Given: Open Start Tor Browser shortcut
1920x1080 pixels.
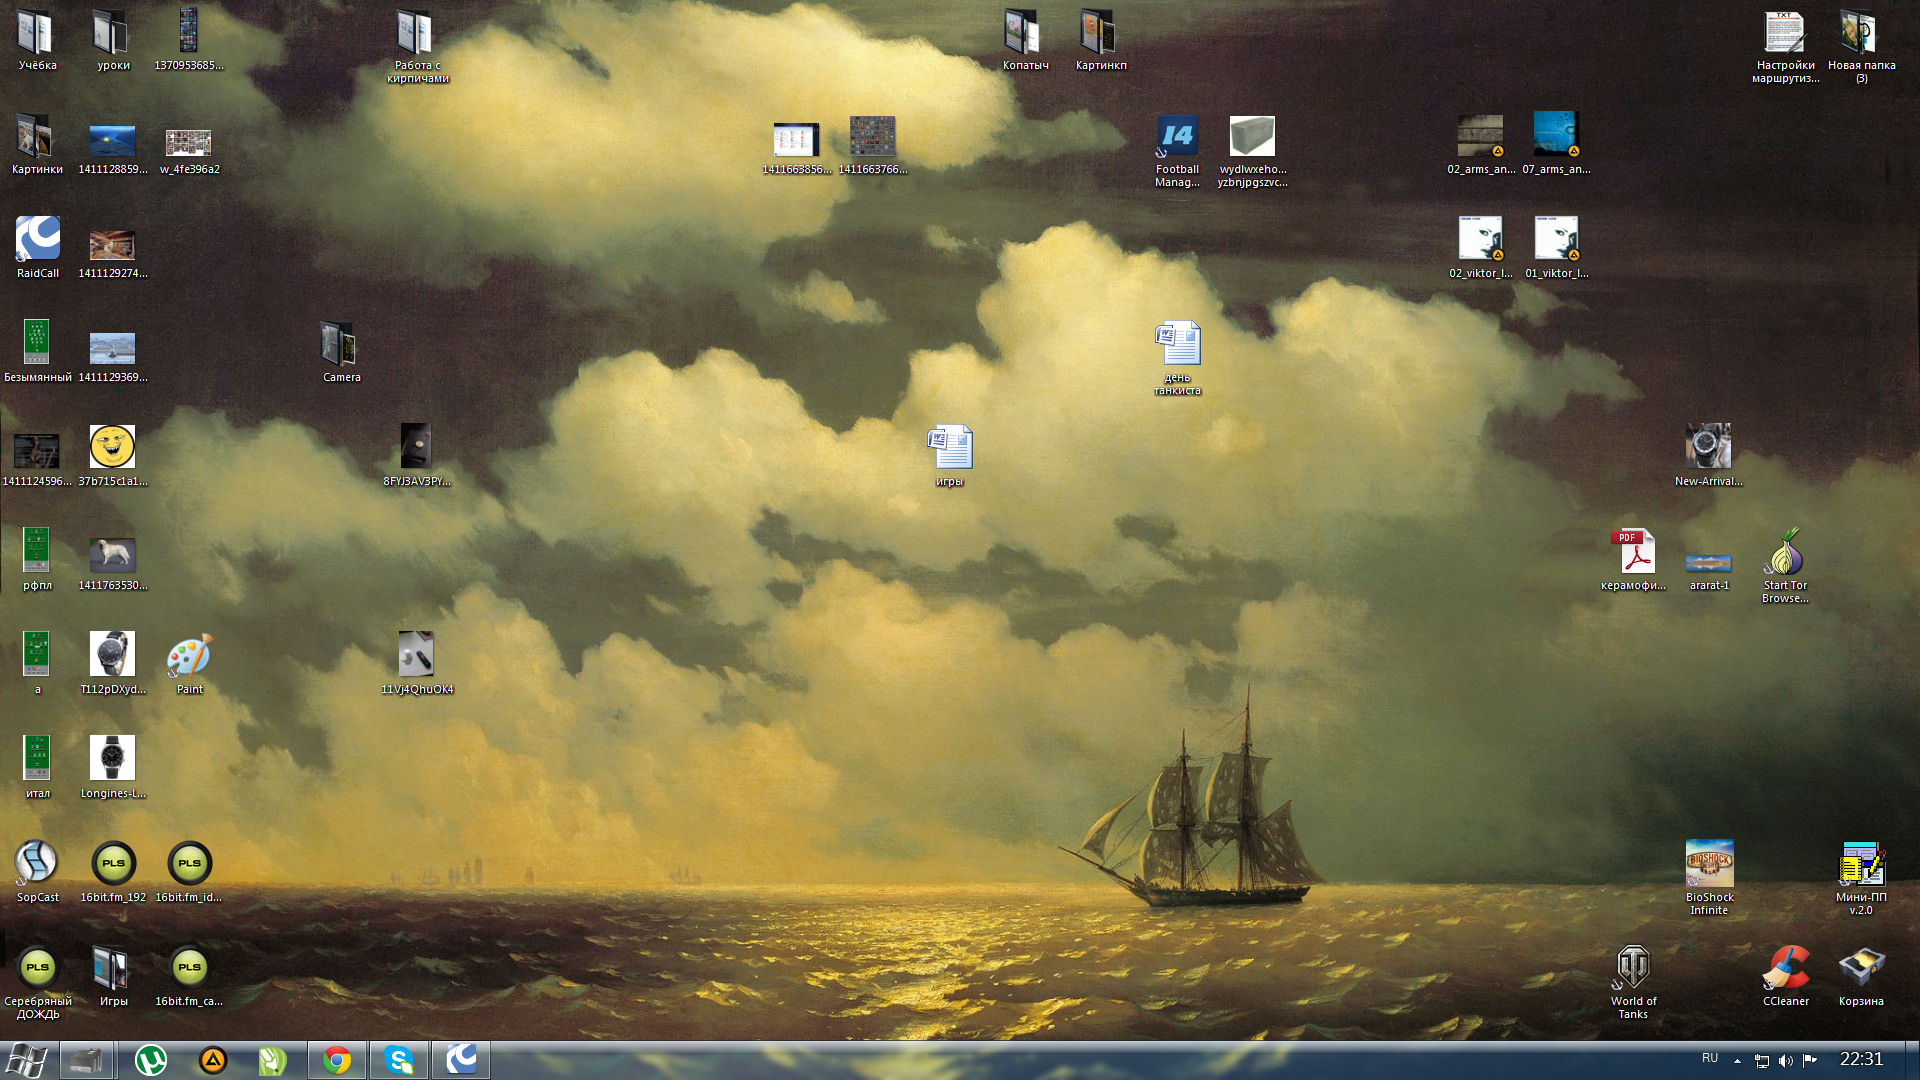Looking at the screenshot, I should [x=1785, y=553].
